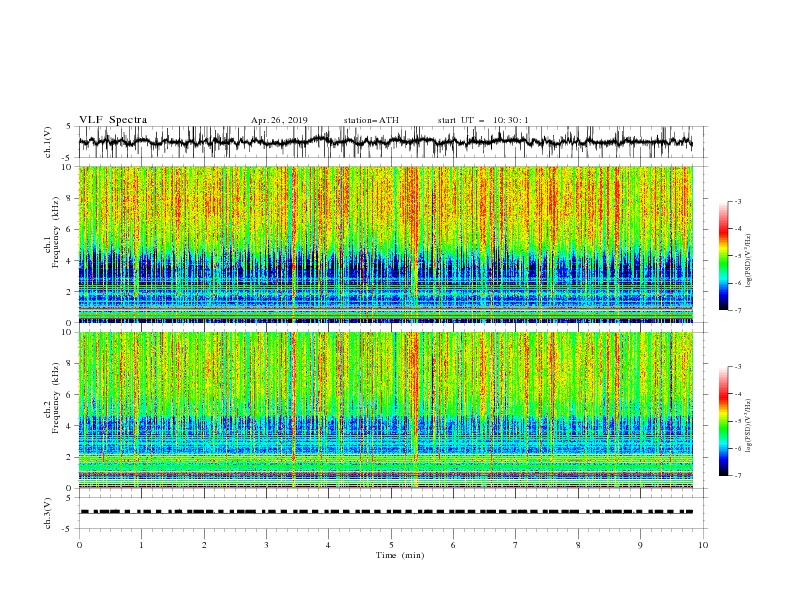
Task: Click the "-7" label on ch.1 colorbar
Action: pos(737,310)
